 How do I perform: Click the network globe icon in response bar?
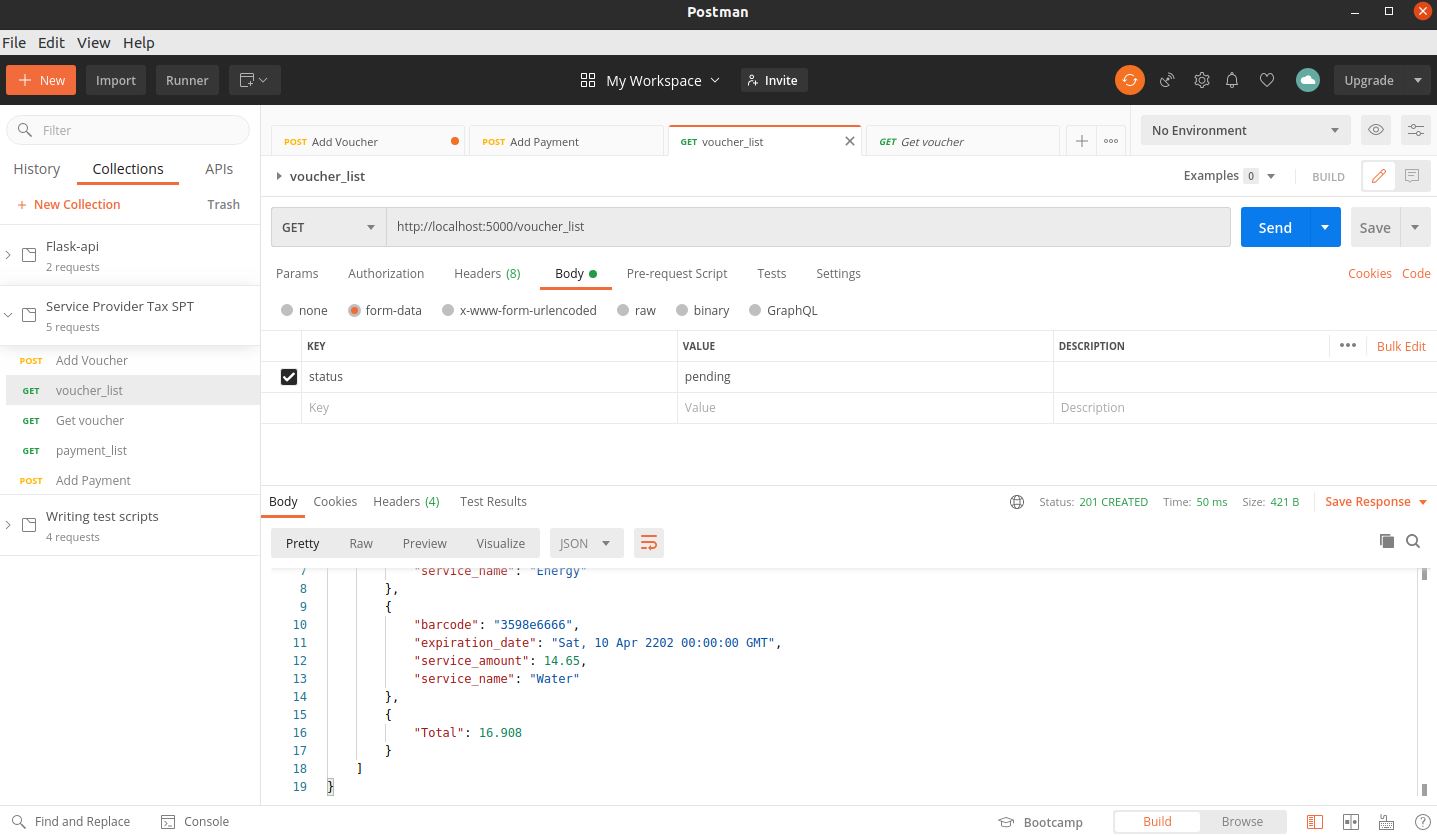pyautogui.click(x=1017, y=502)
